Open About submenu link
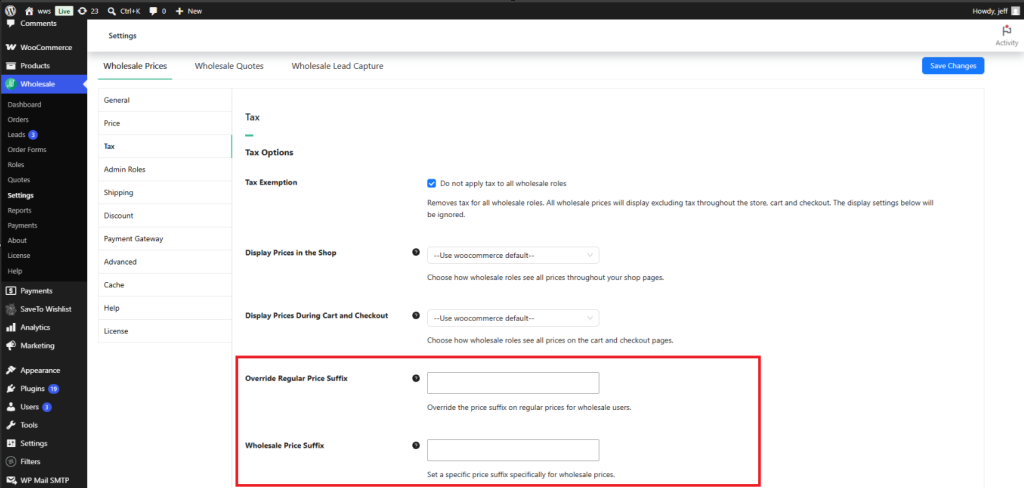 17,240
